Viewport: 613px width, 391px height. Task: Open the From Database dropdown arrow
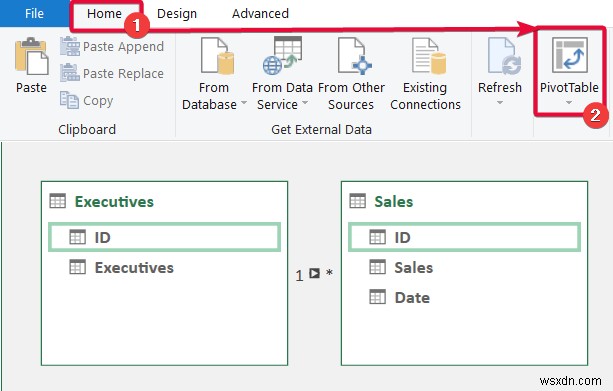(x=244, y=103)
